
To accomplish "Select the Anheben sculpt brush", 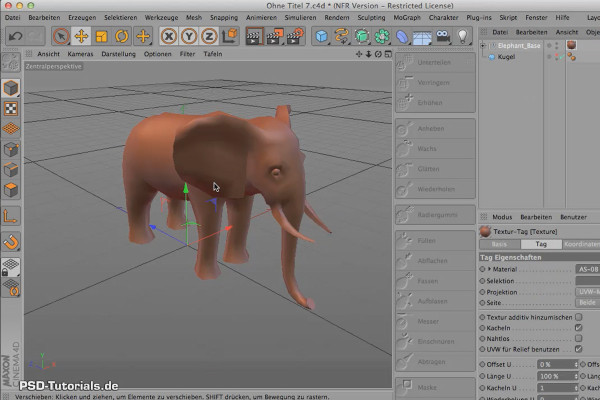I will 435,129.
